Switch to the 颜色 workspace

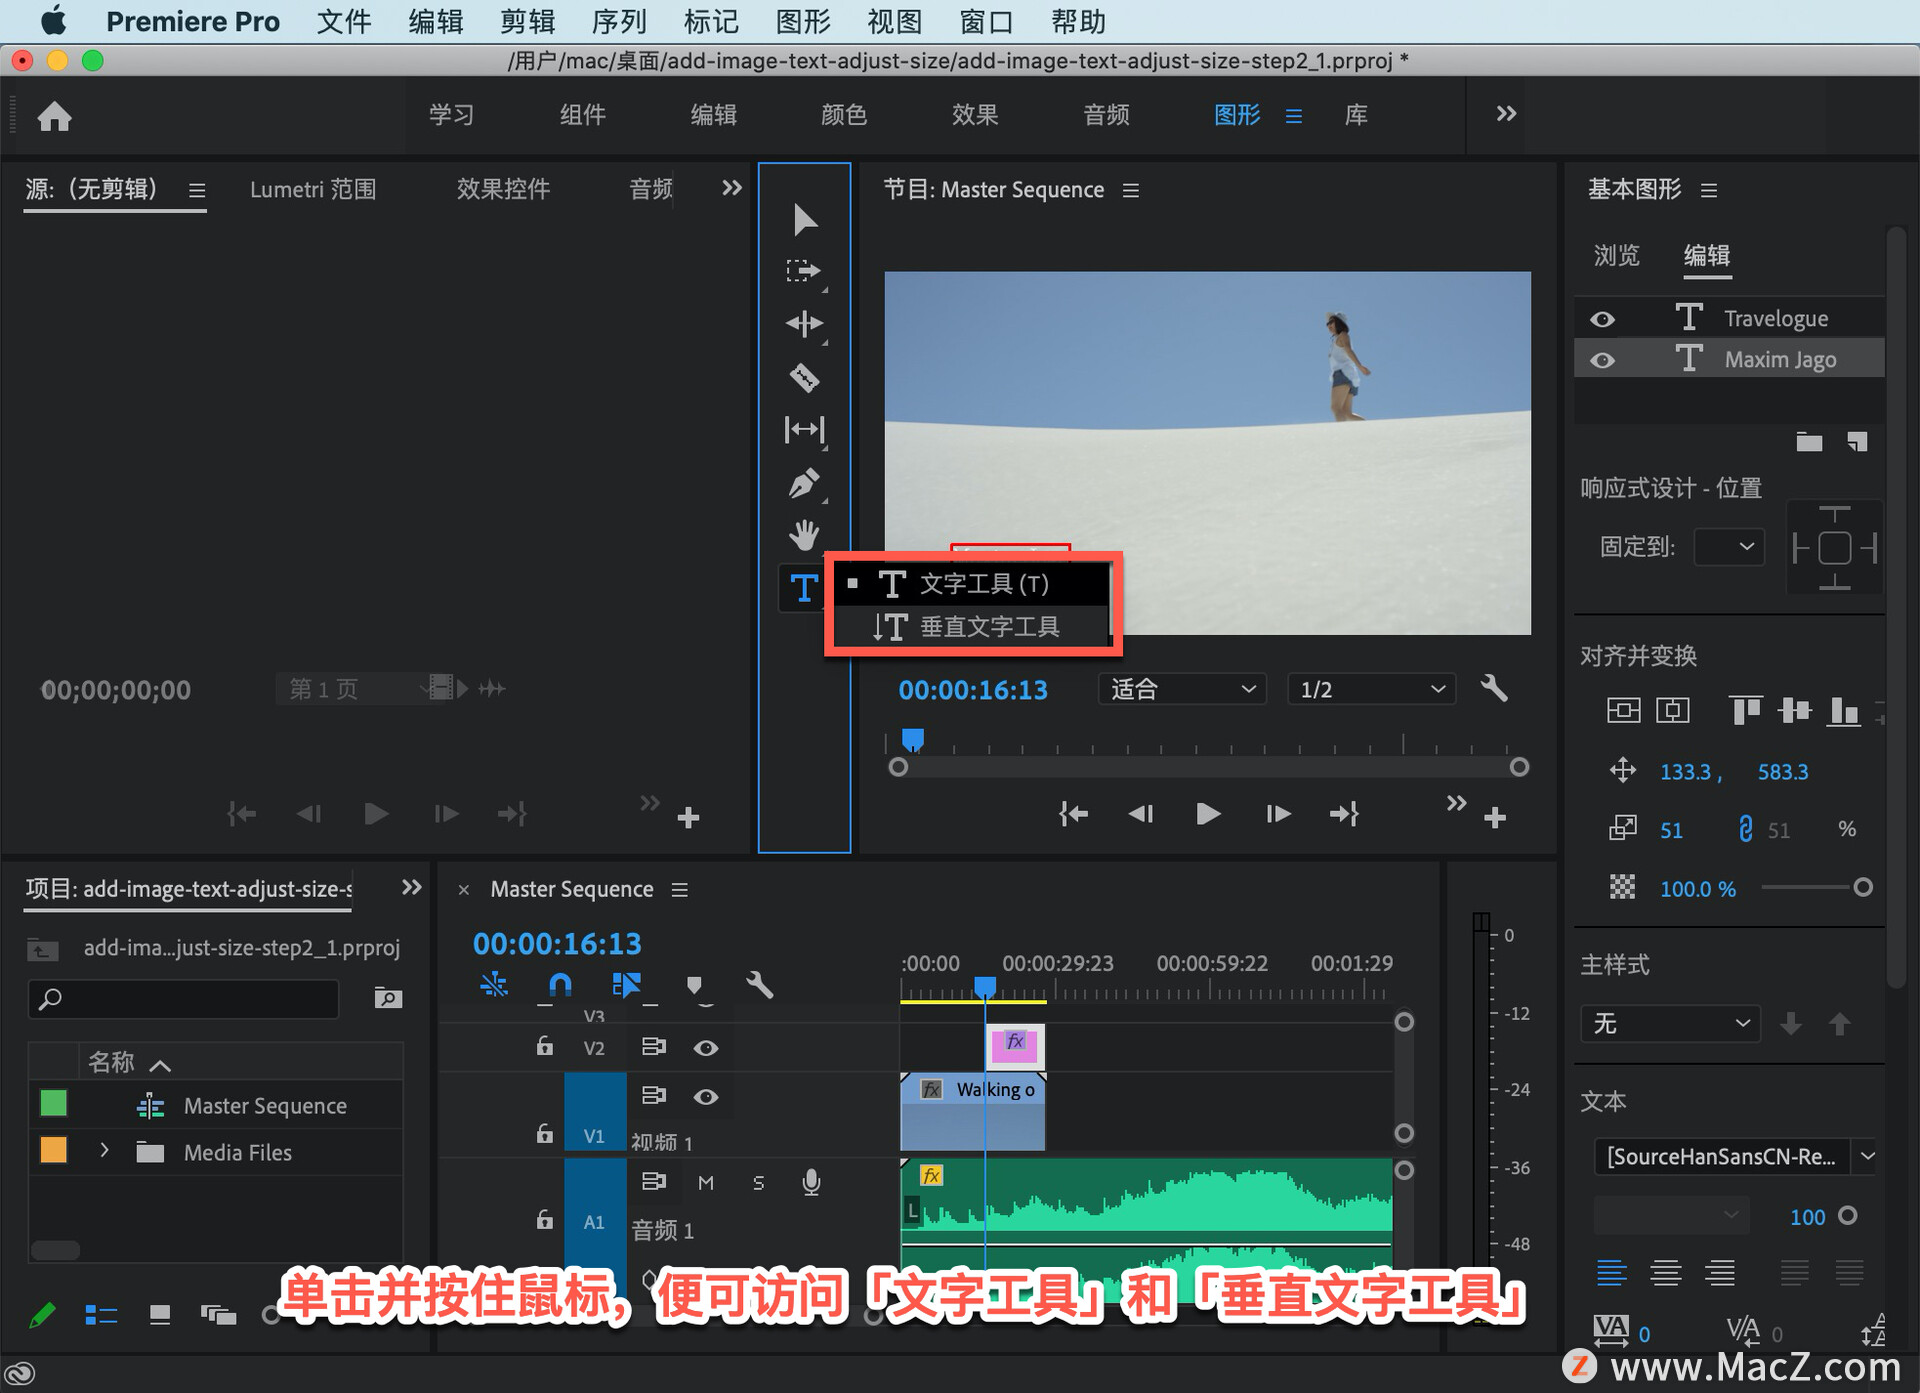[843, 115]
